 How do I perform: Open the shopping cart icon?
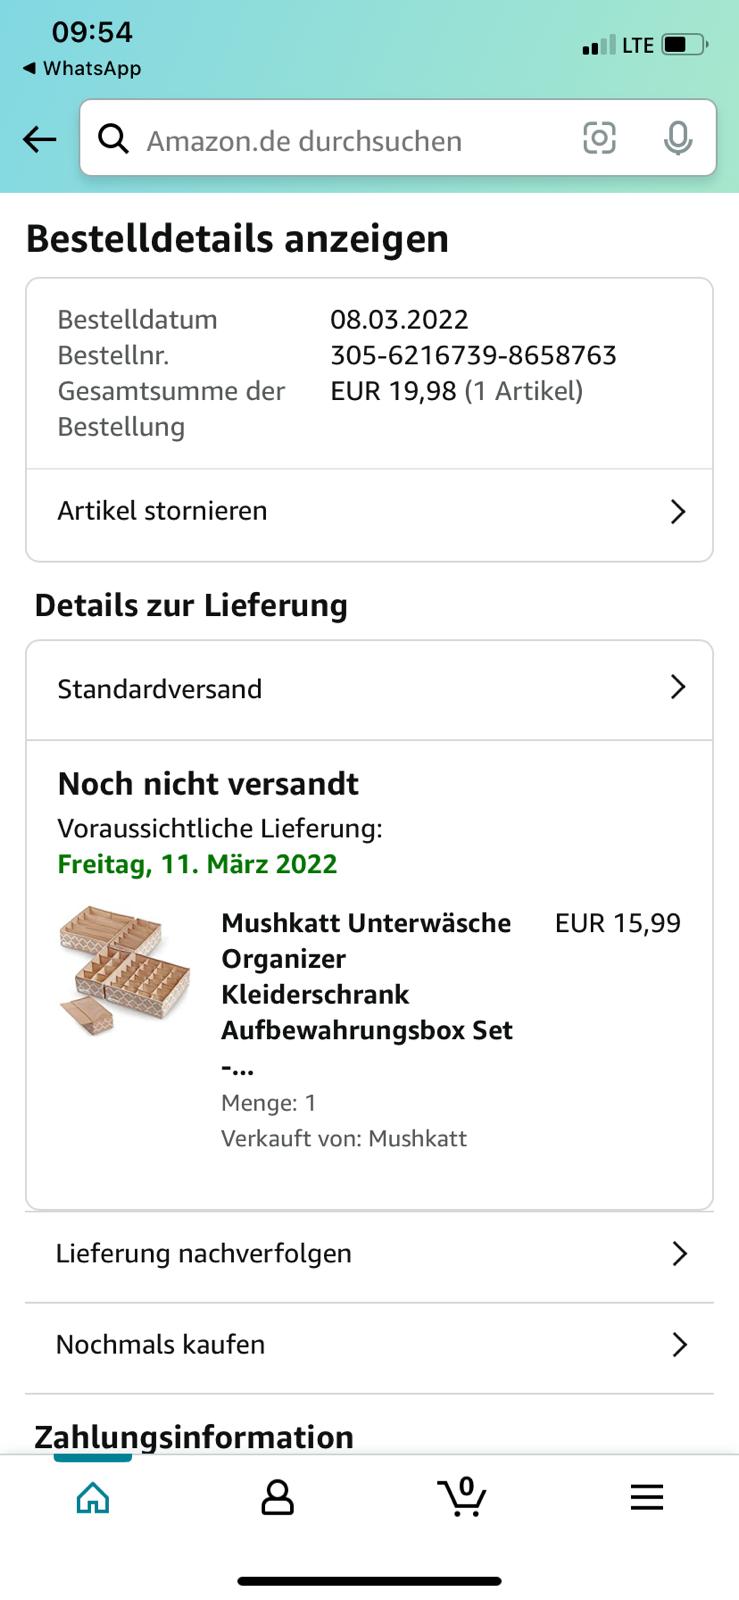point(462,1497)
